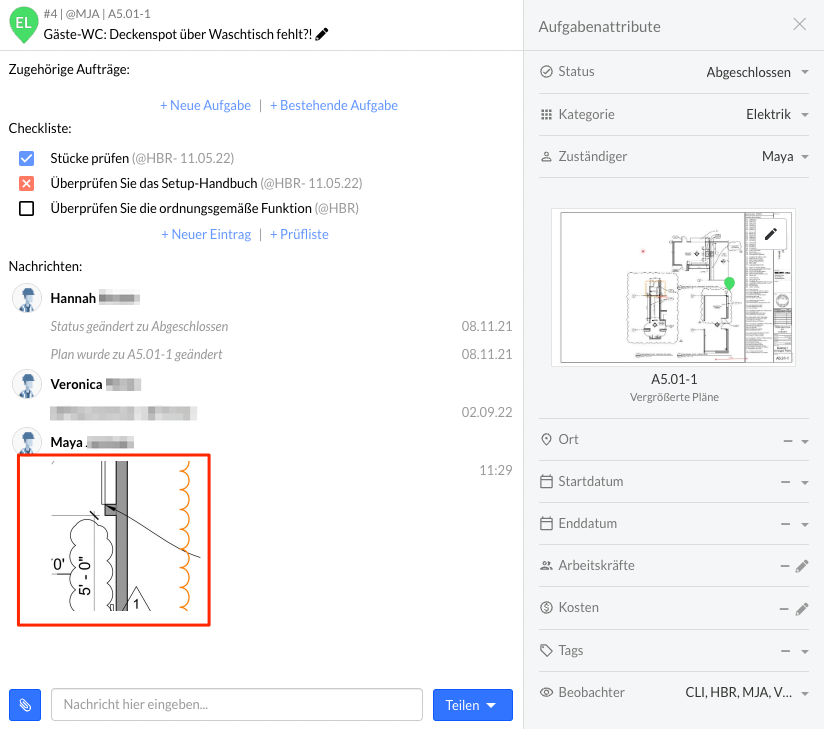Click the task title 'Gäste-WC: Deckenspot'
Viewport: 824px width, 729px height.
[178, 34]
